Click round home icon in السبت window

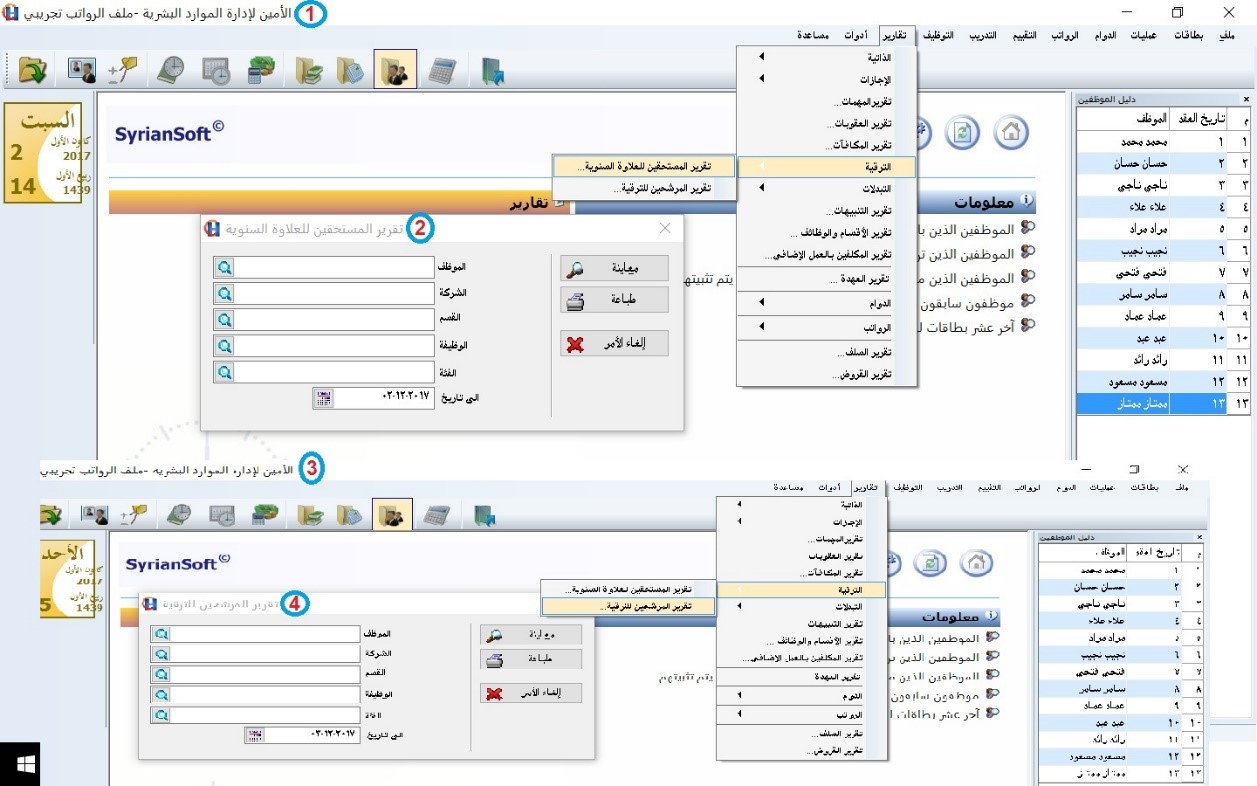1011,132
